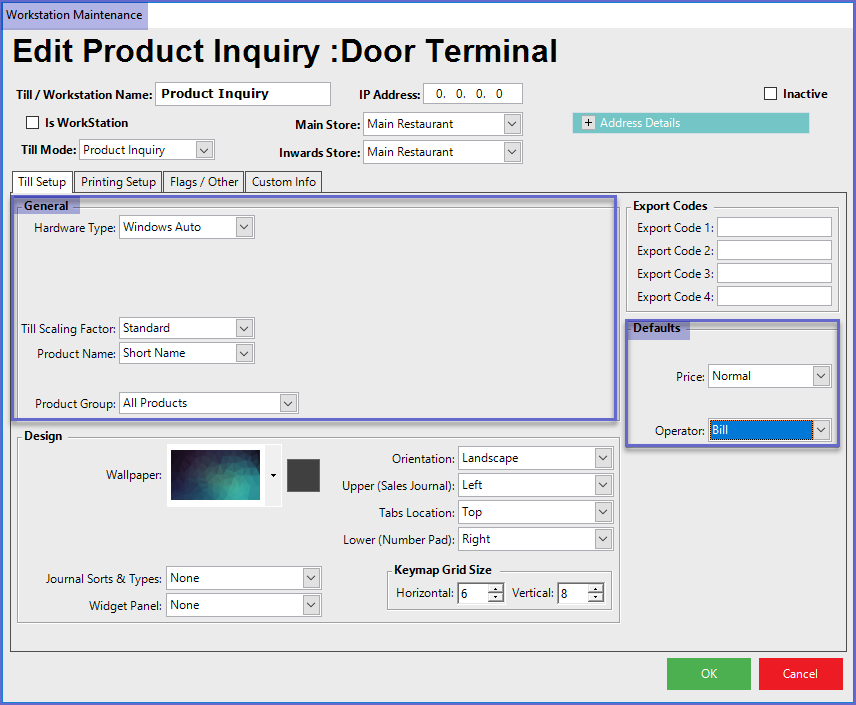This screenshot has width=856, height=705.
Task: Tick the Is WorkStation checkbox
Action: 32,123
